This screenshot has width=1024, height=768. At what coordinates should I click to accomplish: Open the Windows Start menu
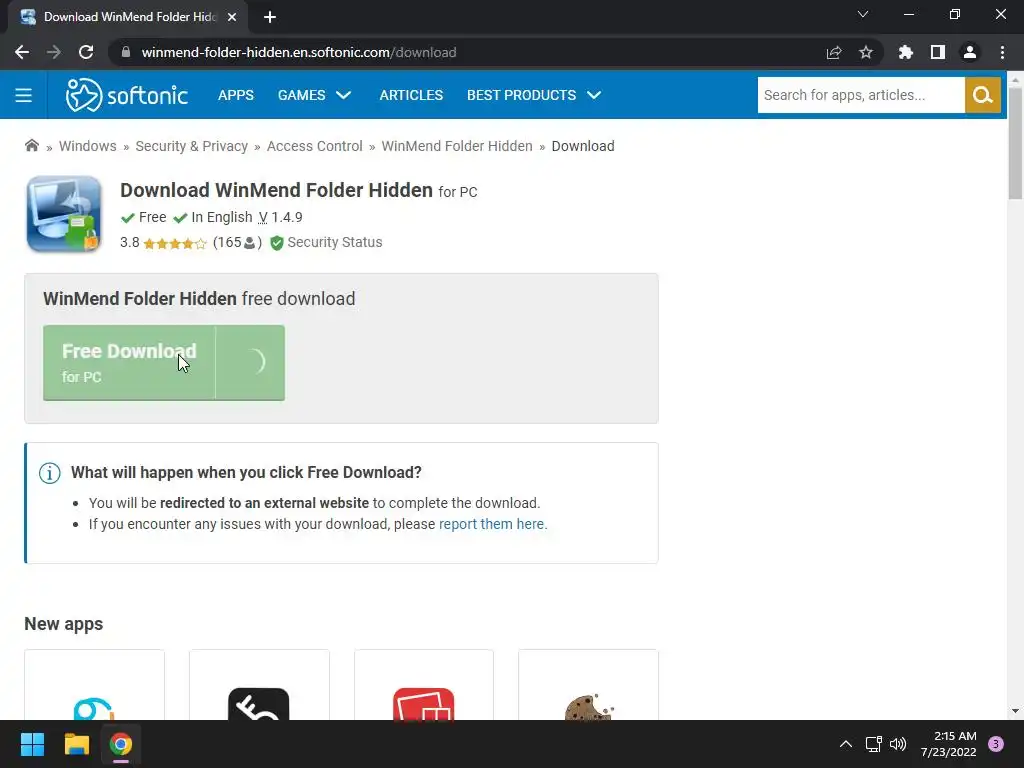32,744
